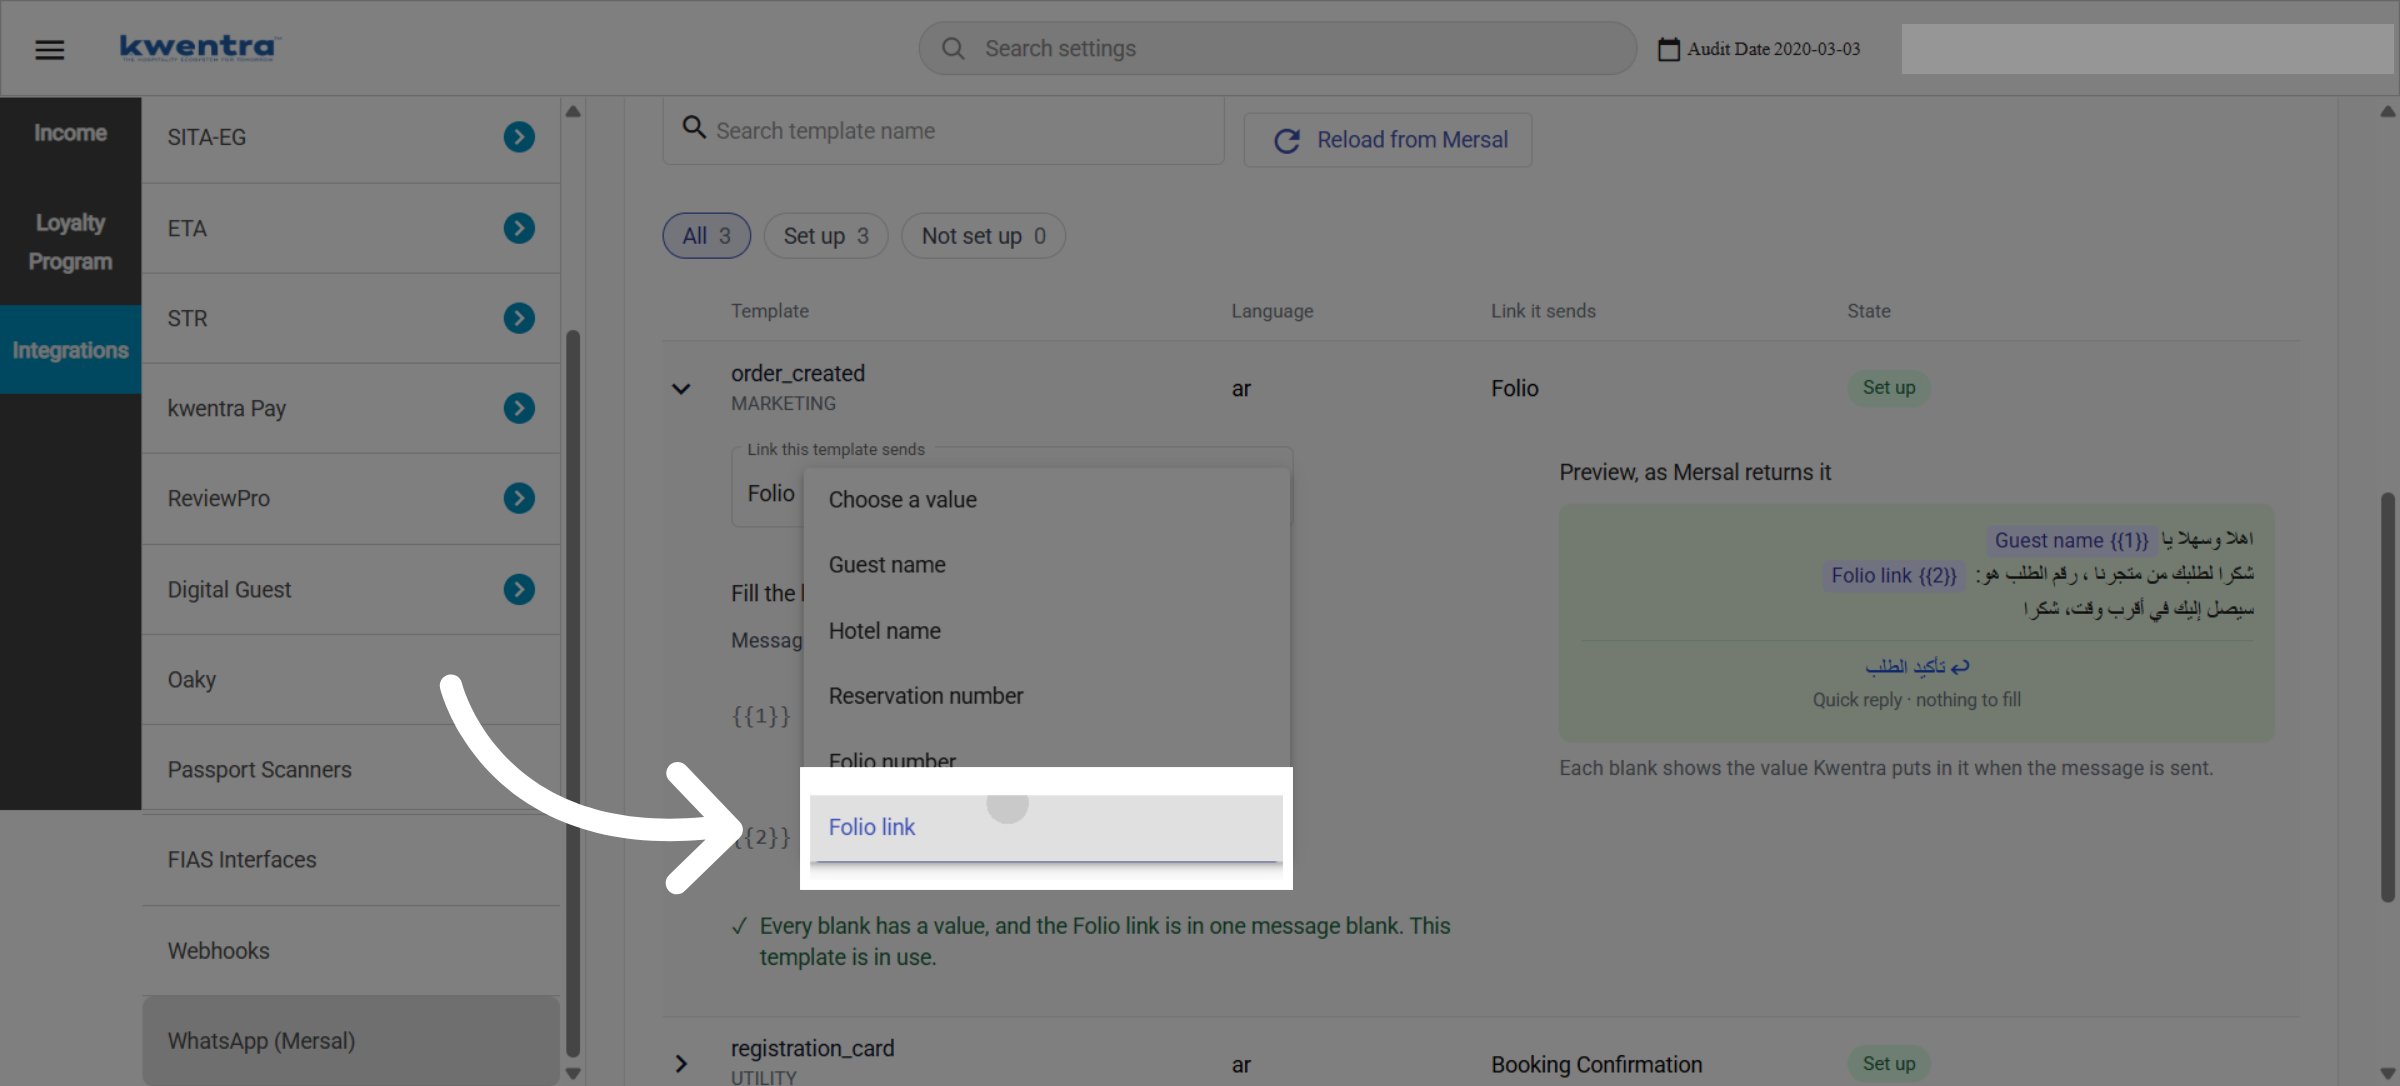Click the Audit Date calendar icon

(x=1668, y=48)
